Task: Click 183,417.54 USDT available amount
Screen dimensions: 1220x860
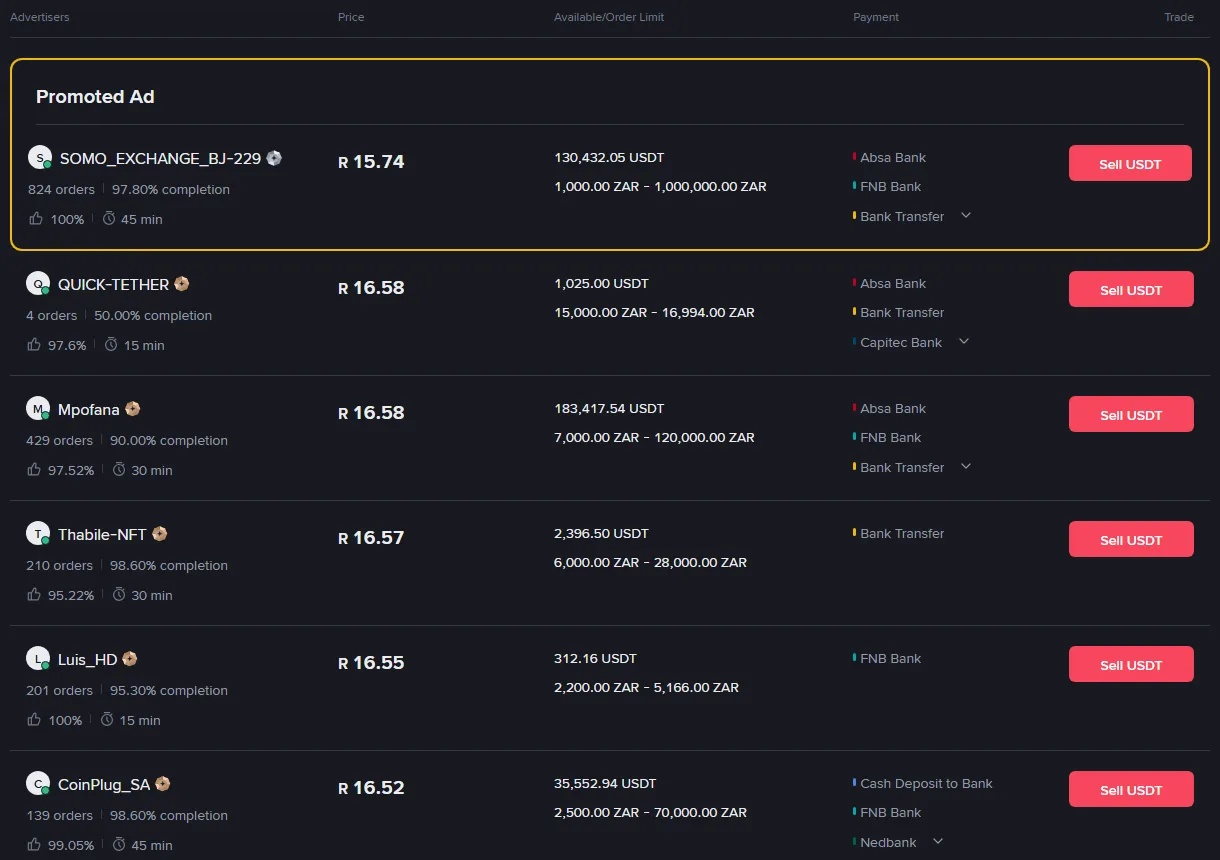Action: click(609, 408)
